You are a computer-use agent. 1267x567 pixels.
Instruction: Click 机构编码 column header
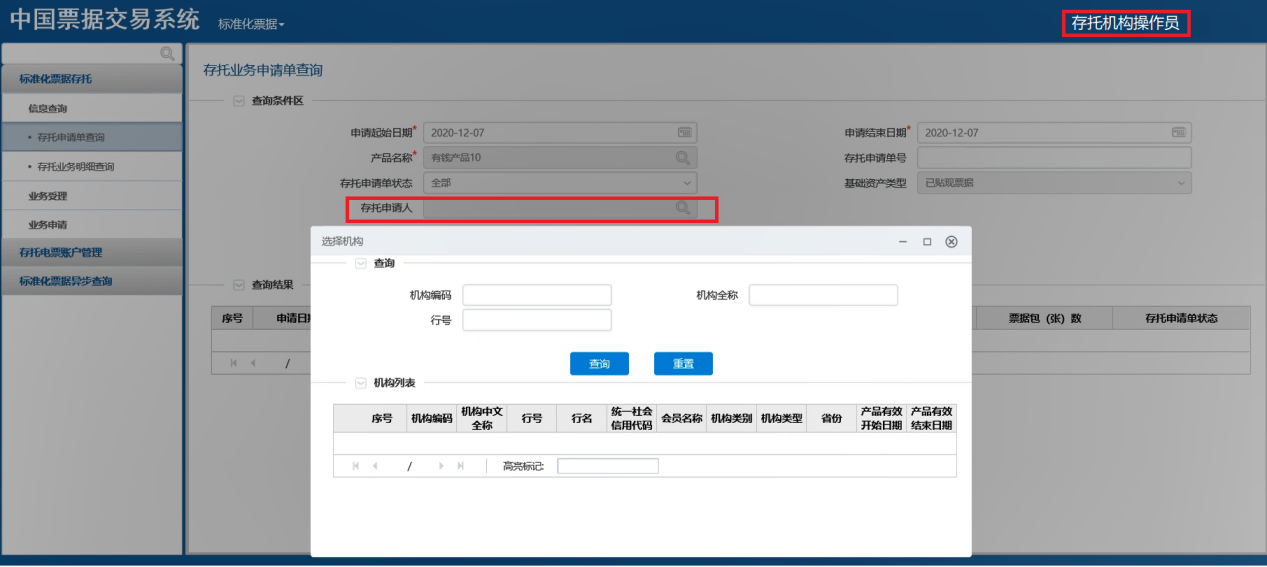(x=432, y=418)
